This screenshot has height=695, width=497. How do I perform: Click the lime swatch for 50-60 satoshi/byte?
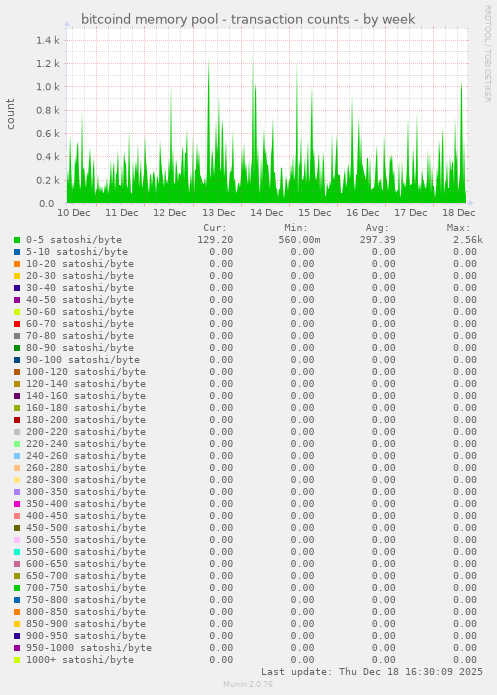click(17, 312)
